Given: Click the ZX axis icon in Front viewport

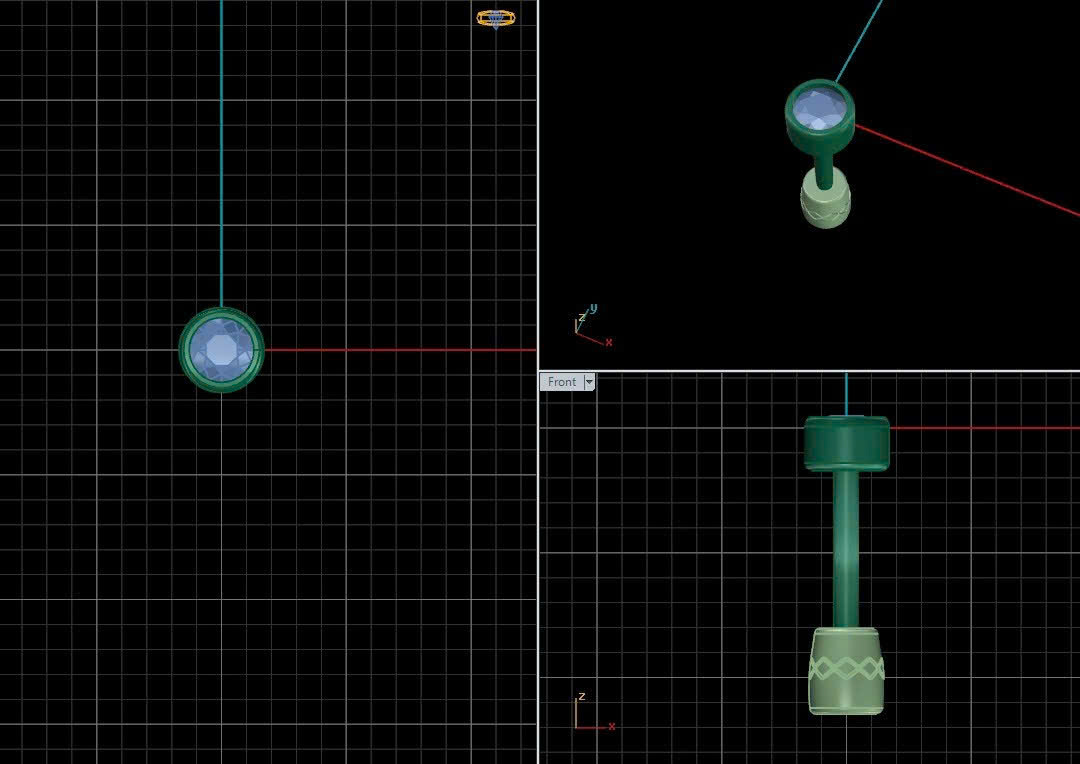Looking at the screenshot, I should 592,713.
